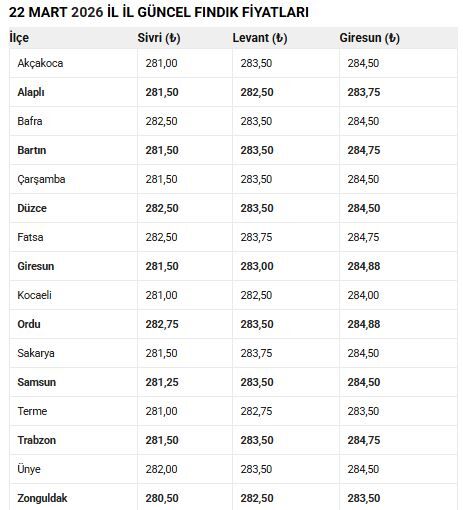Screen dimensions: 463x510
Task: Click the İlçe column header
Action: click(x=19, y=38)
